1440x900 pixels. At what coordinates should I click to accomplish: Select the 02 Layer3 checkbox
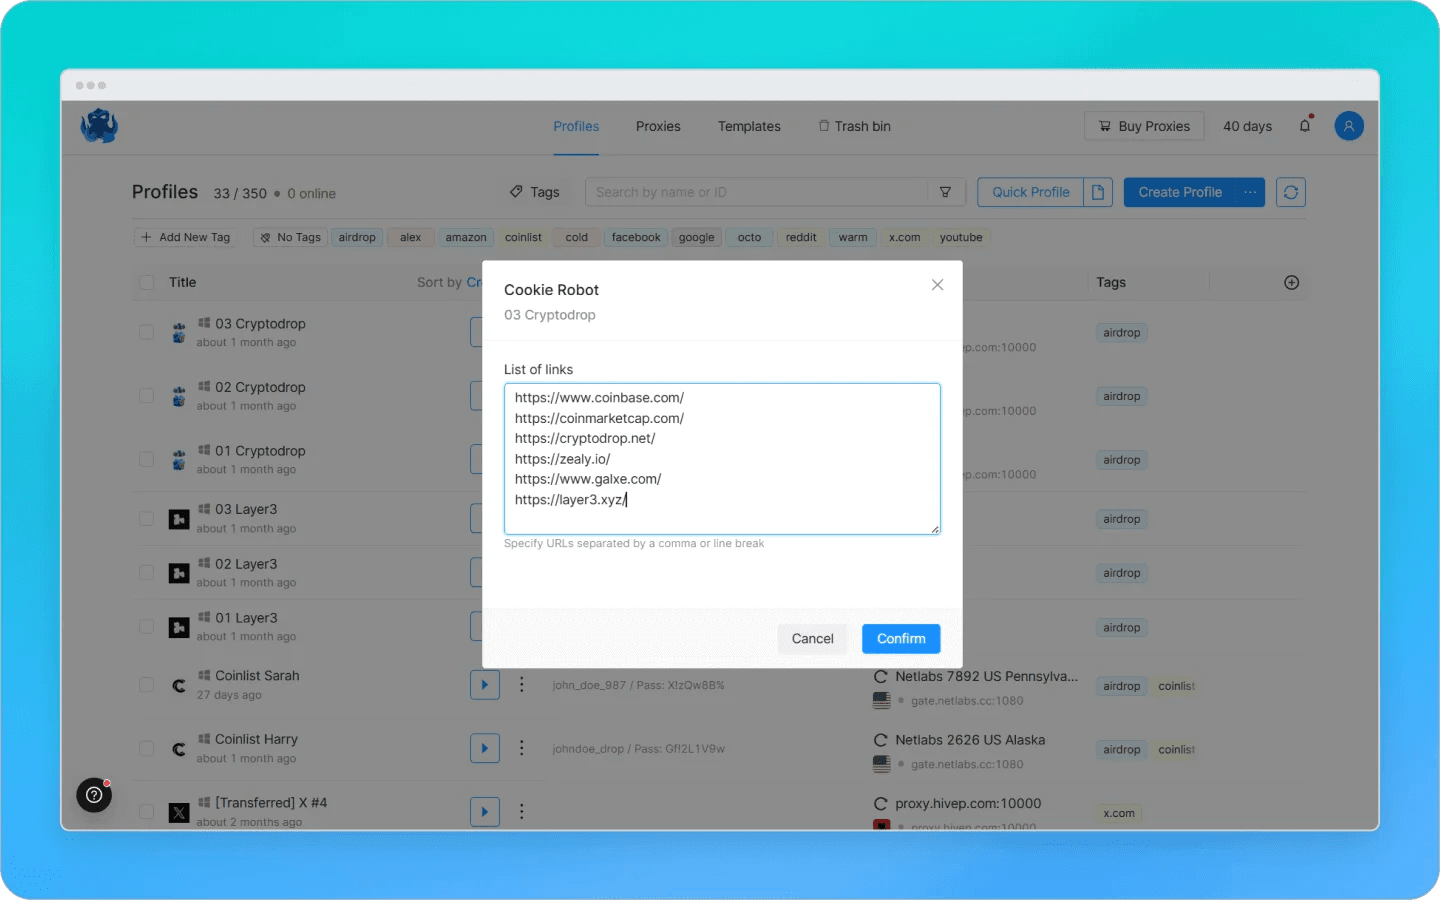coord(147,573)
